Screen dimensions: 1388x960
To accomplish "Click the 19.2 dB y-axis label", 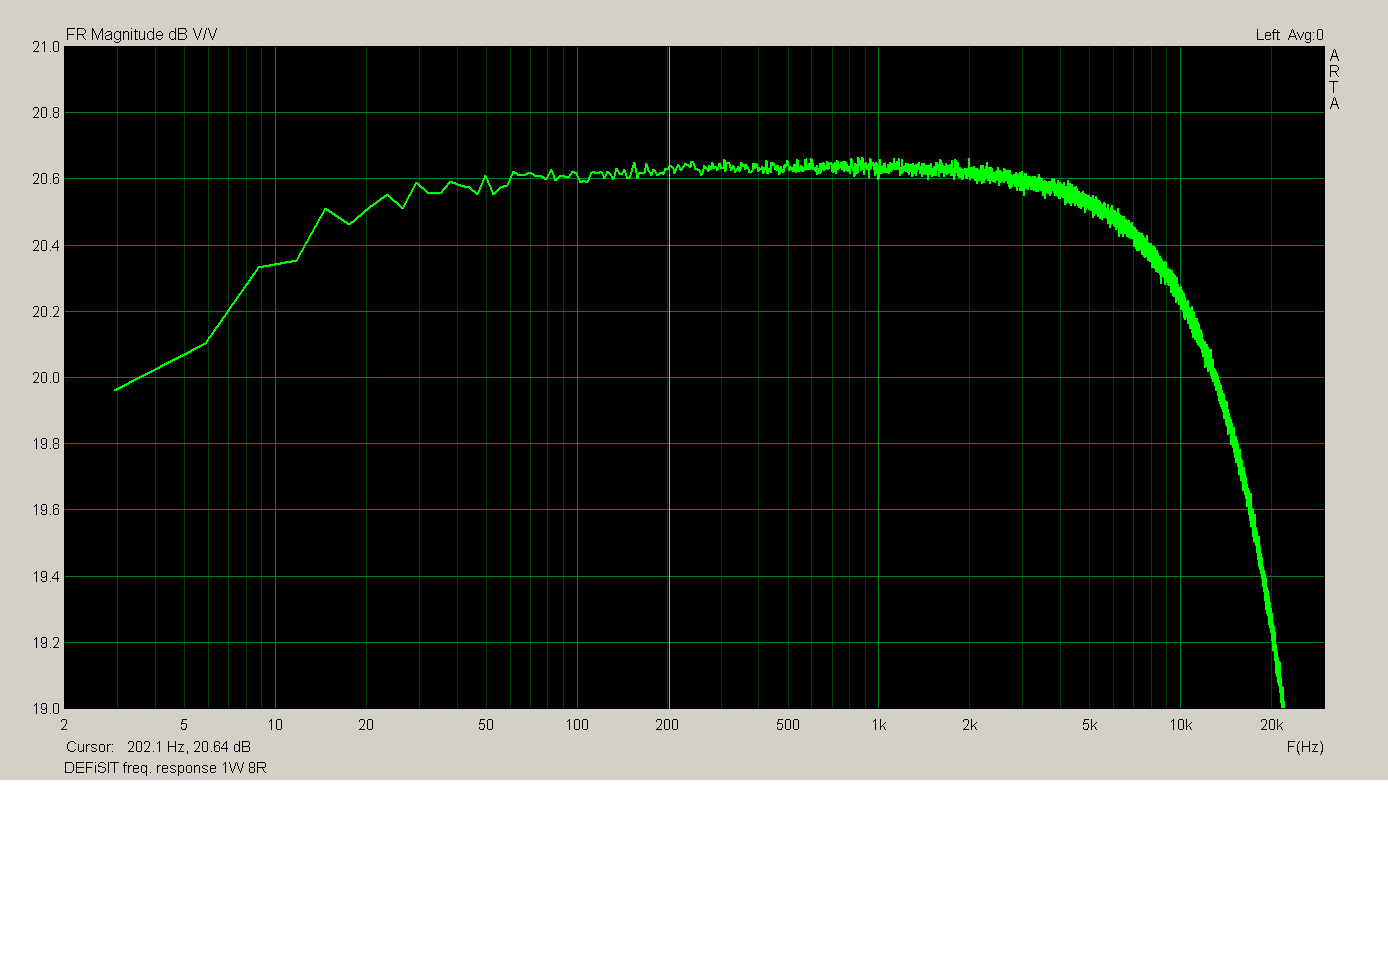I will [46, 643].
